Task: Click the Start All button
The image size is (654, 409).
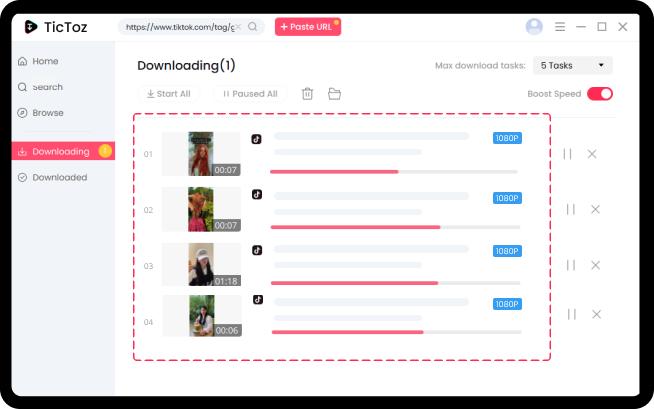Action: tap(169, 94)
